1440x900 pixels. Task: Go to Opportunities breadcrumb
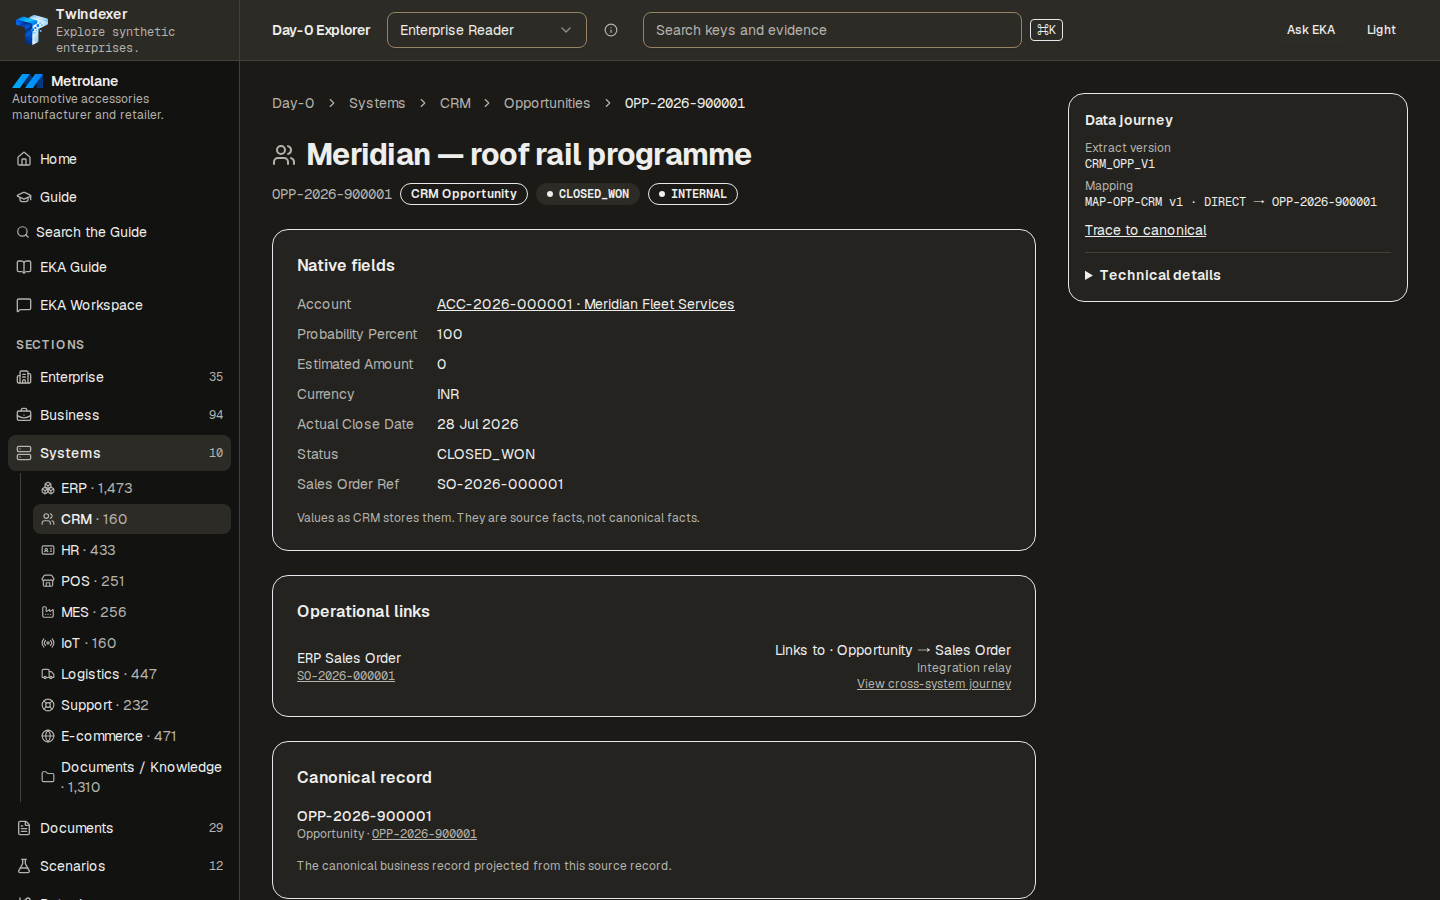[547, 103]
